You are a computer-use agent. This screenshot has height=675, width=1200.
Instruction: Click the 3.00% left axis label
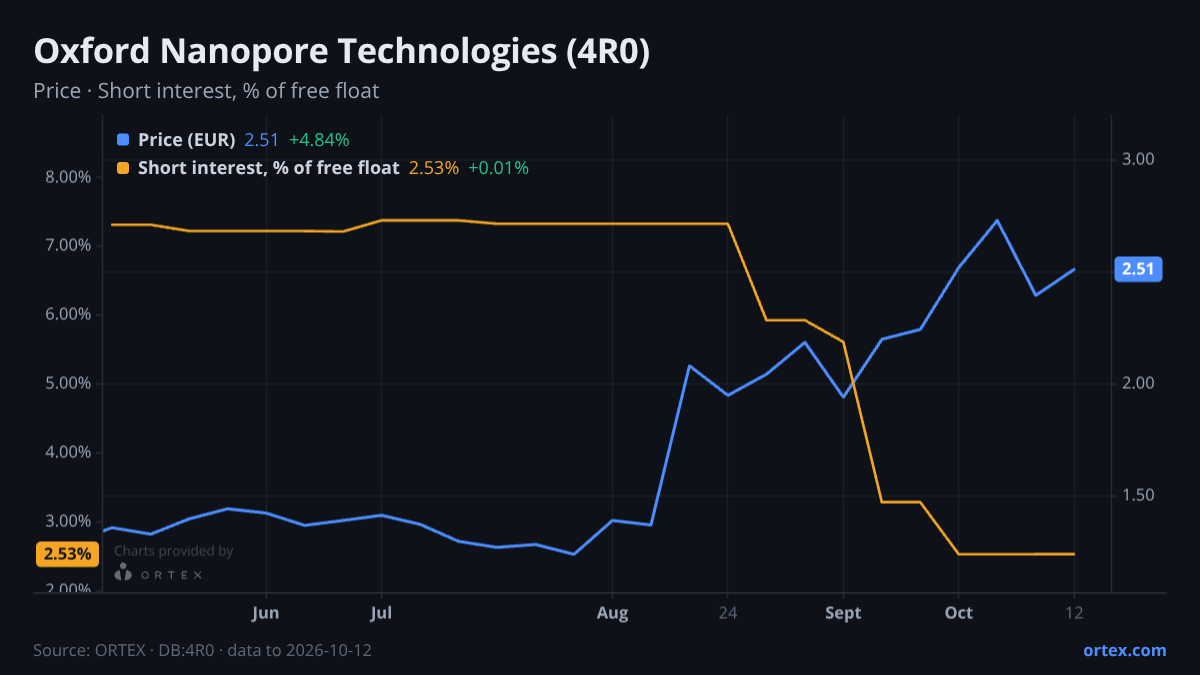tap(70, 521)
